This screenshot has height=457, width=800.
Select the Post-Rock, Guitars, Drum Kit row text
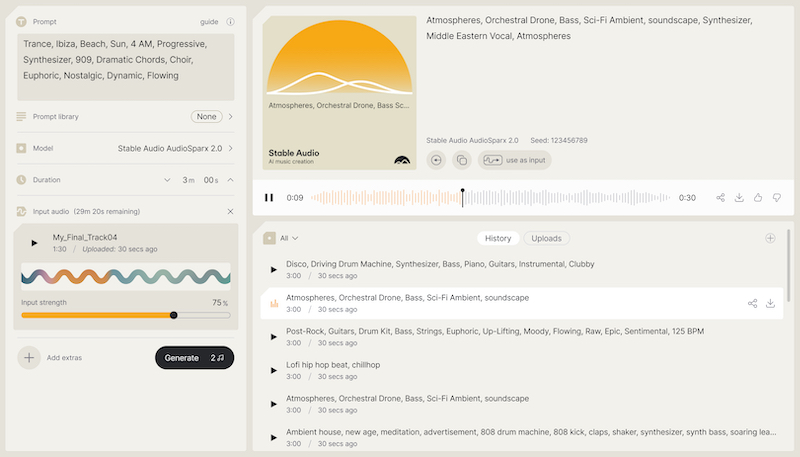(x=495, y=331)
